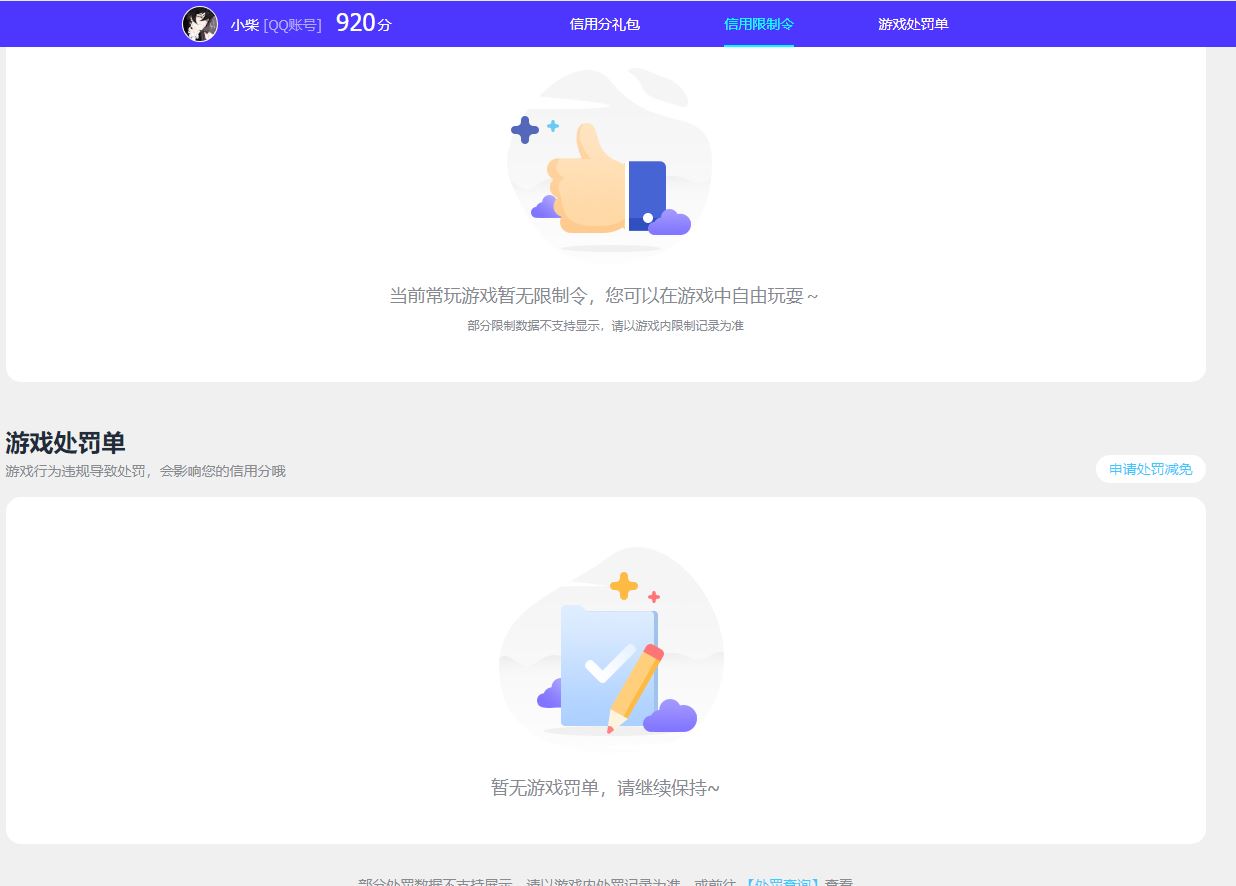Click the 部分限制数据不支持显示 note
The width and height of the screenshot is (1236, 886).
pyautogui.click(x=605, y=326)
